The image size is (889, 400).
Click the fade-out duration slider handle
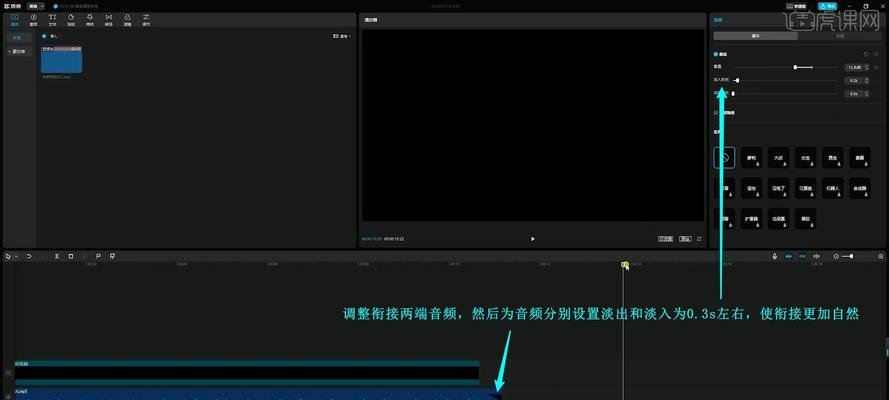(733, 93)
